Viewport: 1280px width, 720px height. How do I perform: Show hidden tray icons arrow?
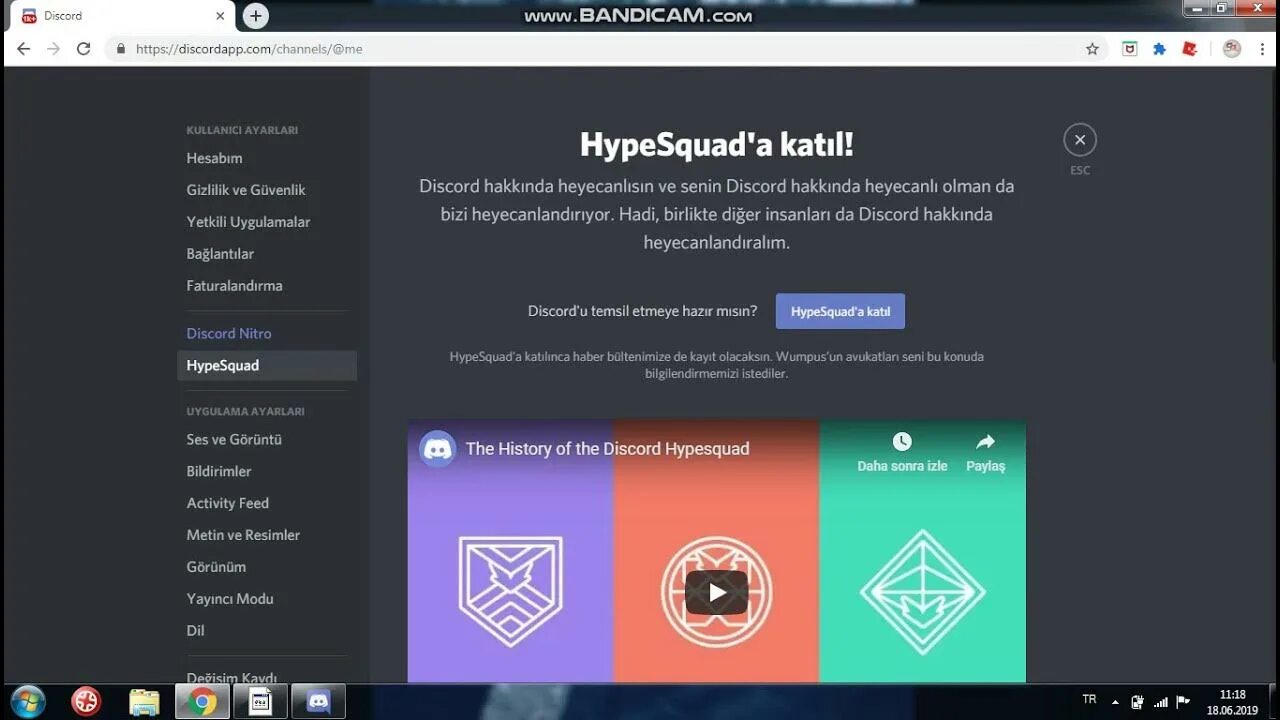pos(1115,702)
